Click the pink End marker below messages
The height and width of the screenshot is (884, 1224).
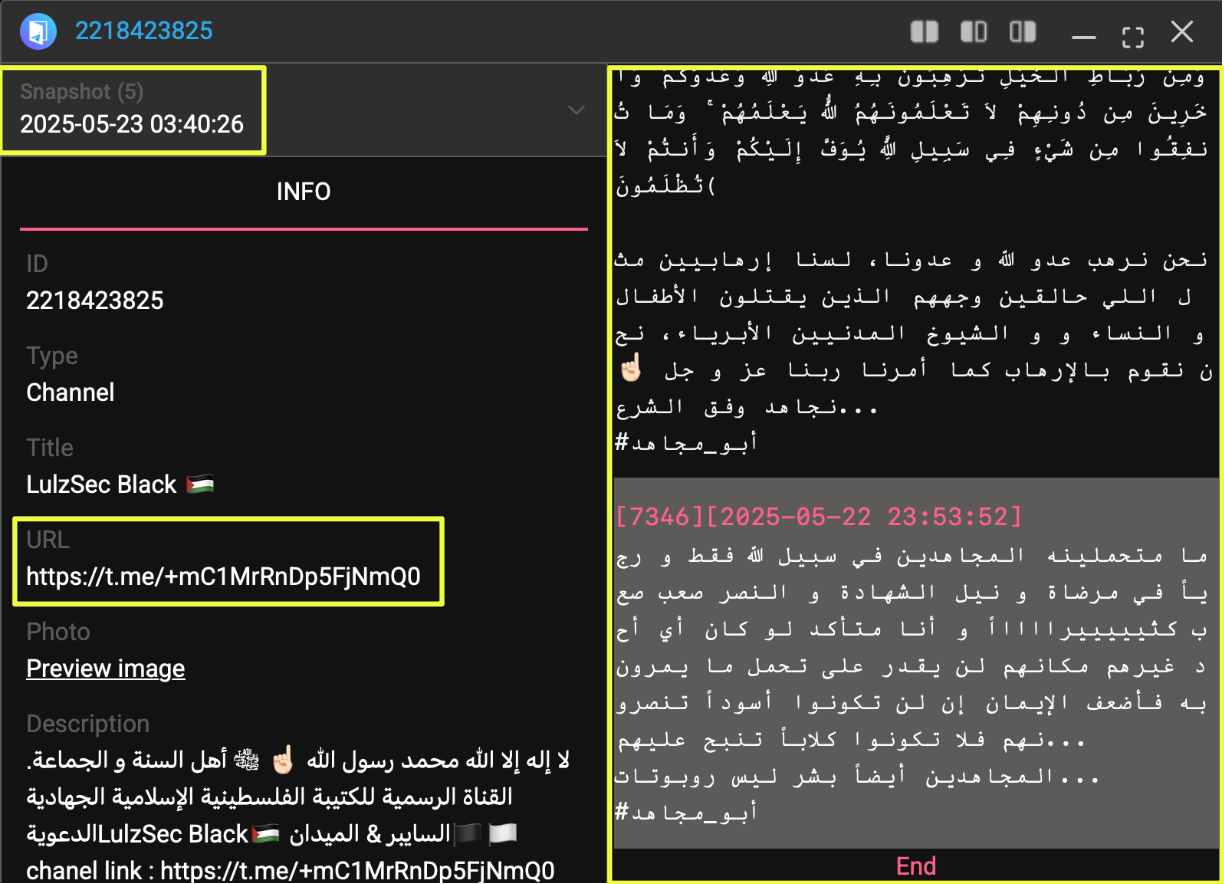[x=915, y=866]
